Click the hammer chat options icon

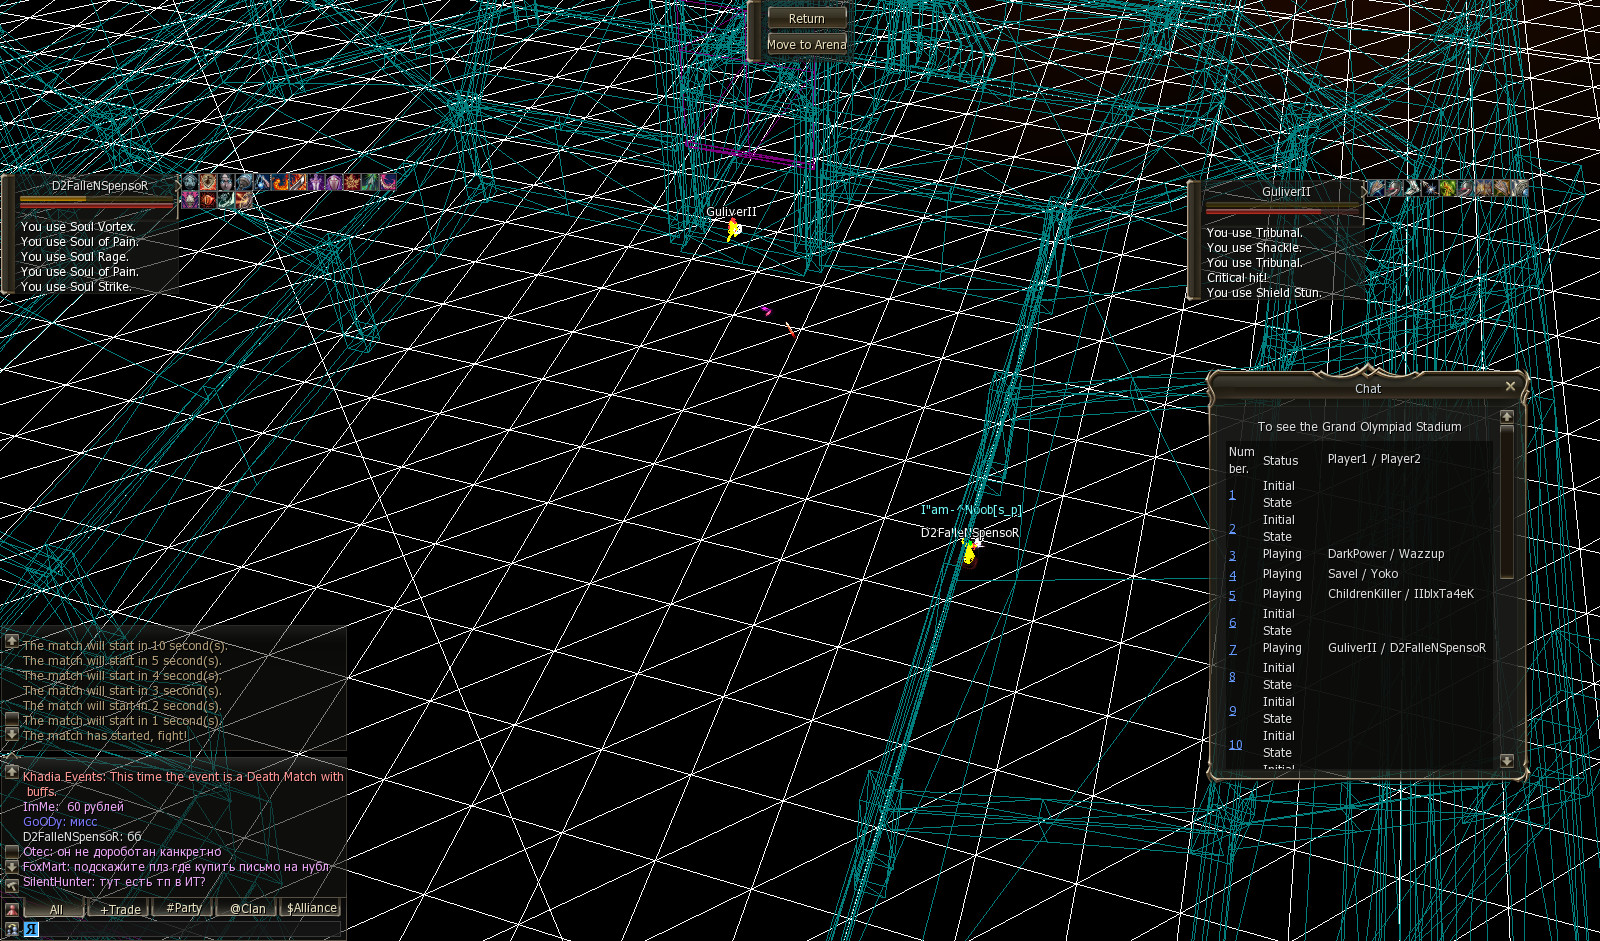[x=12, y=885]
